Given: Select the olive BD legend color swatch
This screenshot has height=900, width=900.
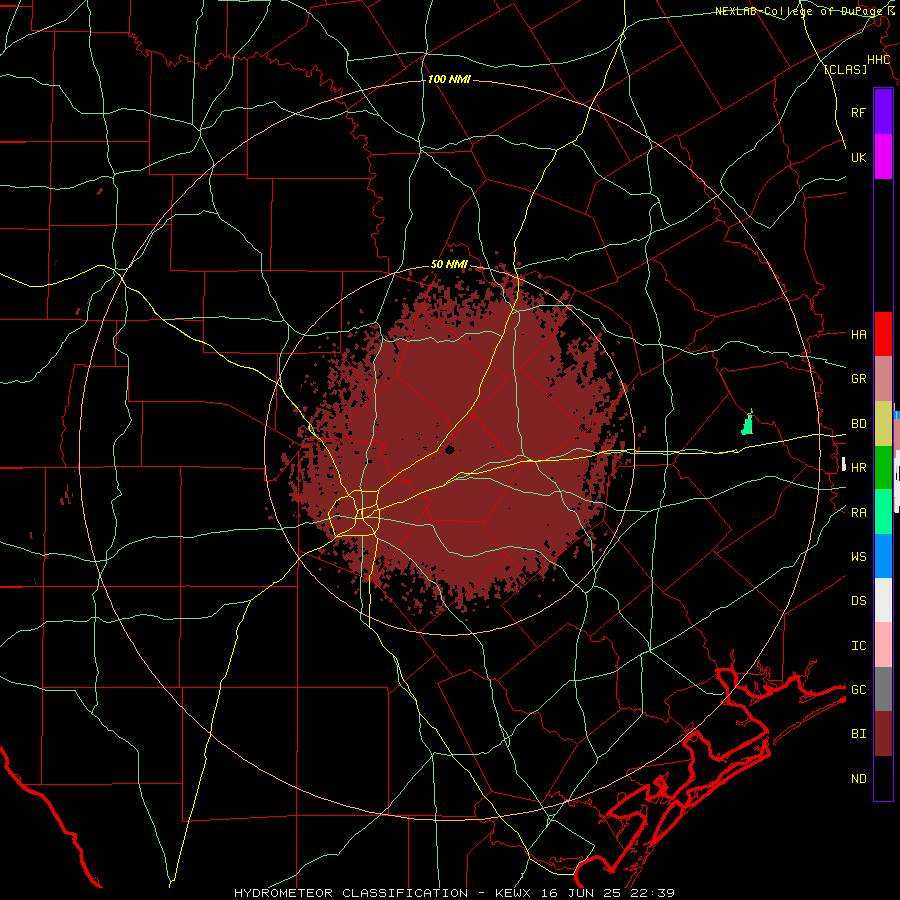Looking at the screenshot, I should click(883, 424).
